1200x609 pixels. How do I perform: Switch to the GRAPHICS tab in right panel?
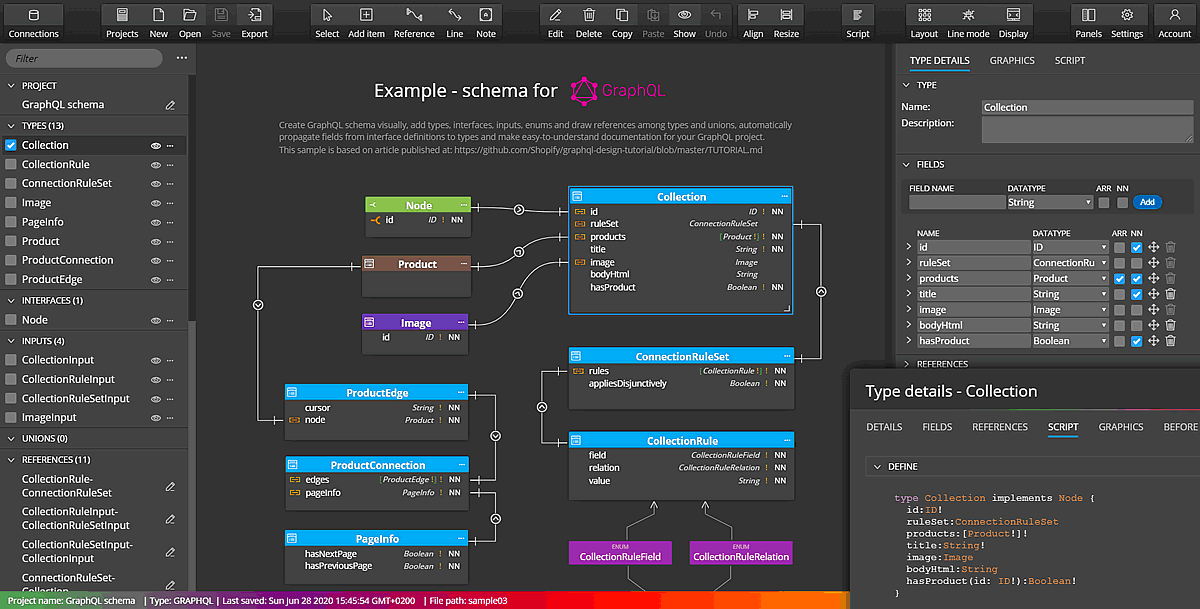tap(1012, 61)
